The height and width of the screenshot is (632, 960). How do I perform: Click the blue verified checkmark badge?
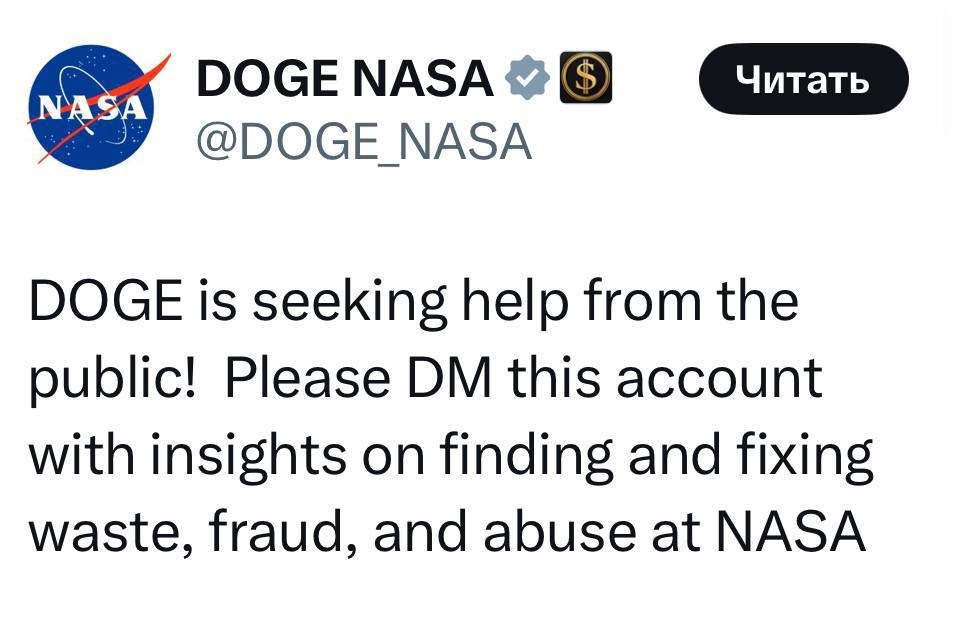[x=527, y=80]
